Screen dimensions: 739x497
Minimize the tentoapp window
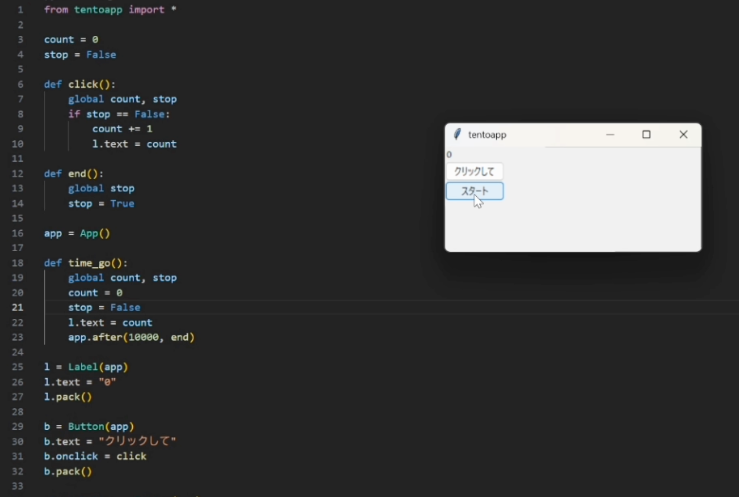point(610,135)
